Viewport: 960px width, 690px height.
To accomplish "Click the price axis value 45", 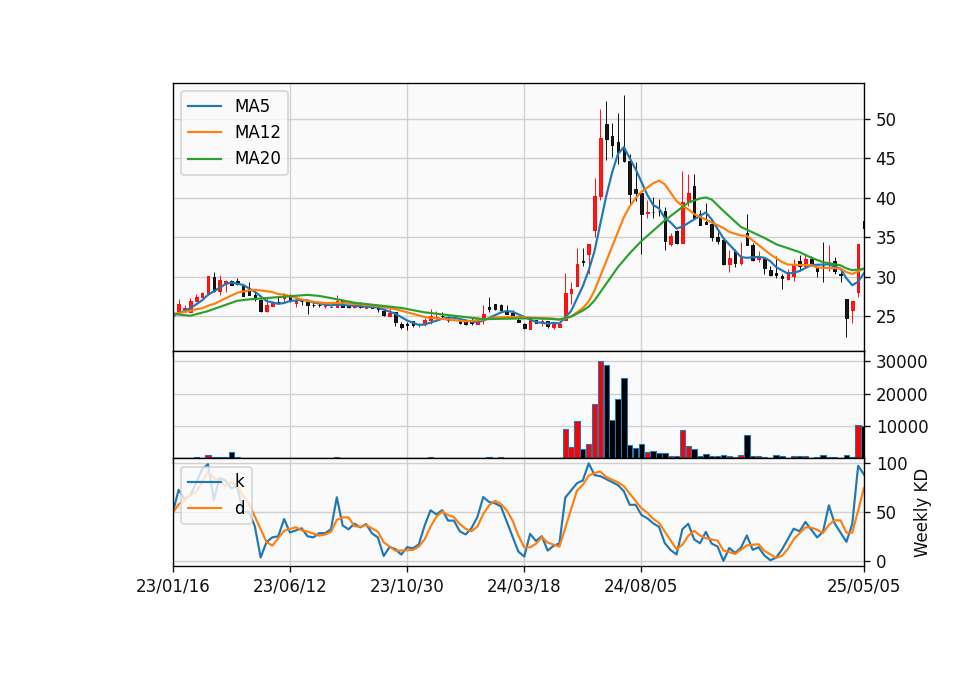I will [885, 159].
